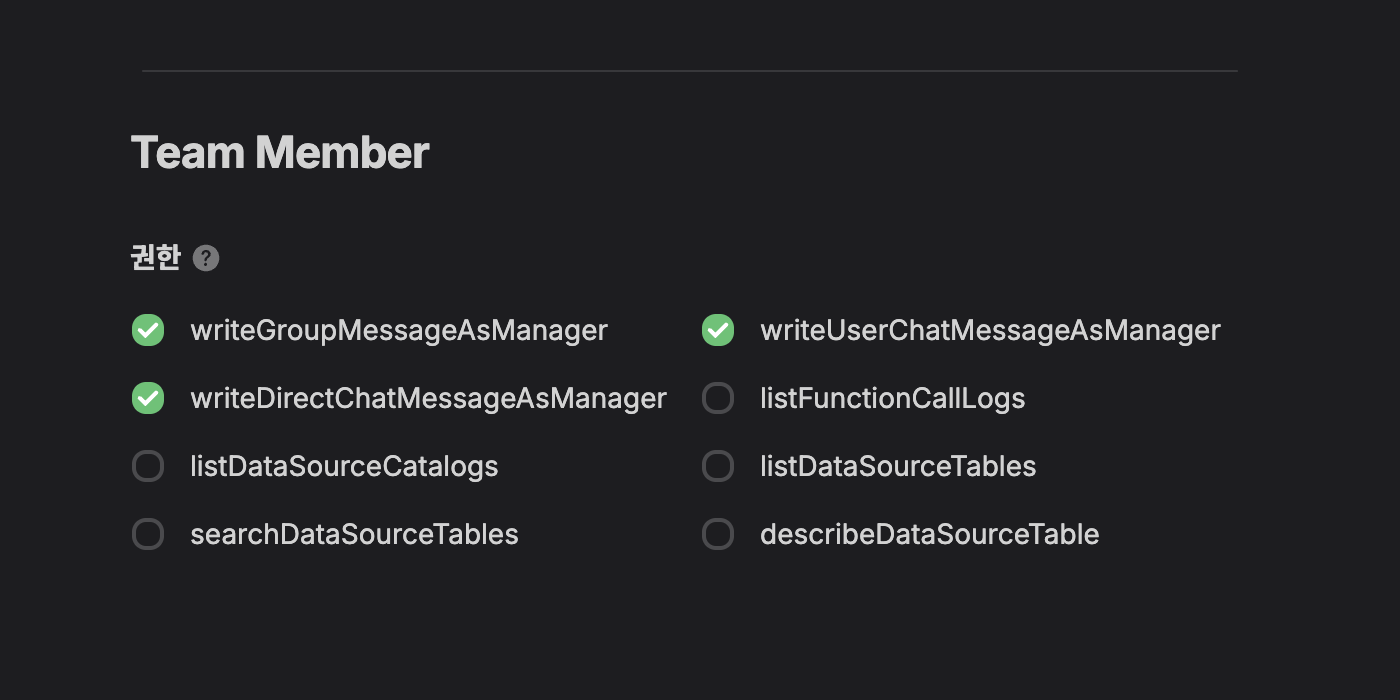Enable the listDataSourceTables checkbox
1400x700 pixels.
click(718, 466)
